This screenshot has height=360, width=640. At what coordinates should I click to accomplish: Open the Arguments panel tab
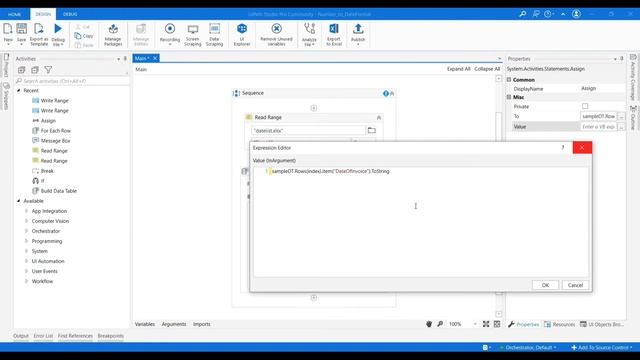[174, 324]
